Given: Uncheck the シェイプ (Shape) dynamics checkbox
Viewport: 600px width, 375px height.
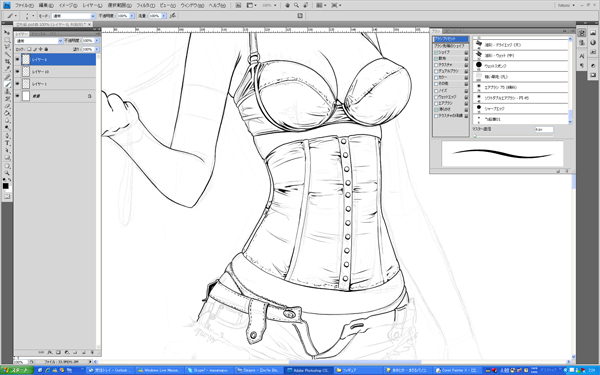Looking at the screenshot, I should [436, 52].
